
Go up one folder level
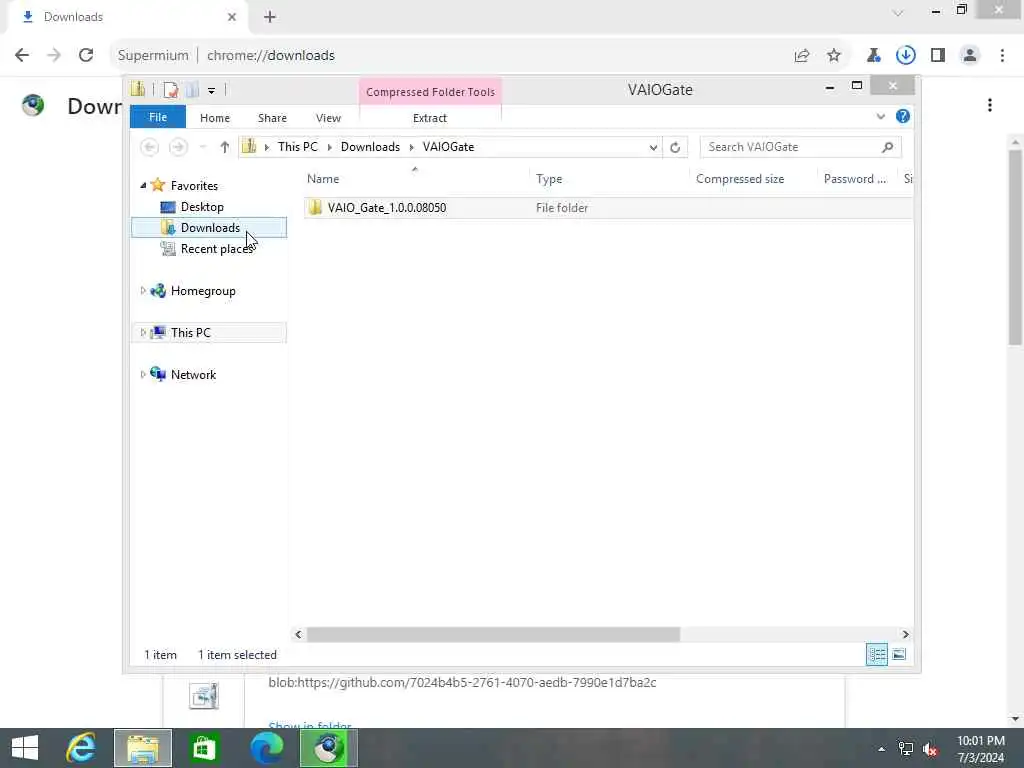coord(225,147)
